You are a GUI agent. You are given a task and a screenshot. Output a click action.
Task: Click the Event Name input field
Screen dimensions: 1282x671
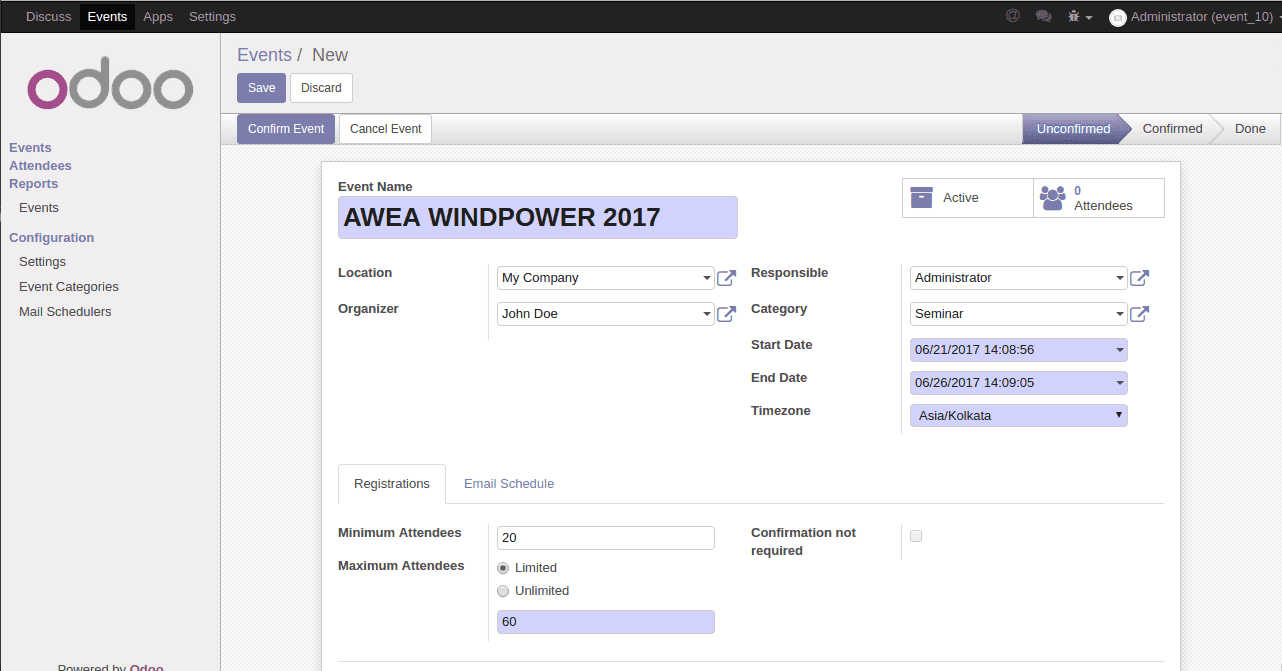[538, 217]
